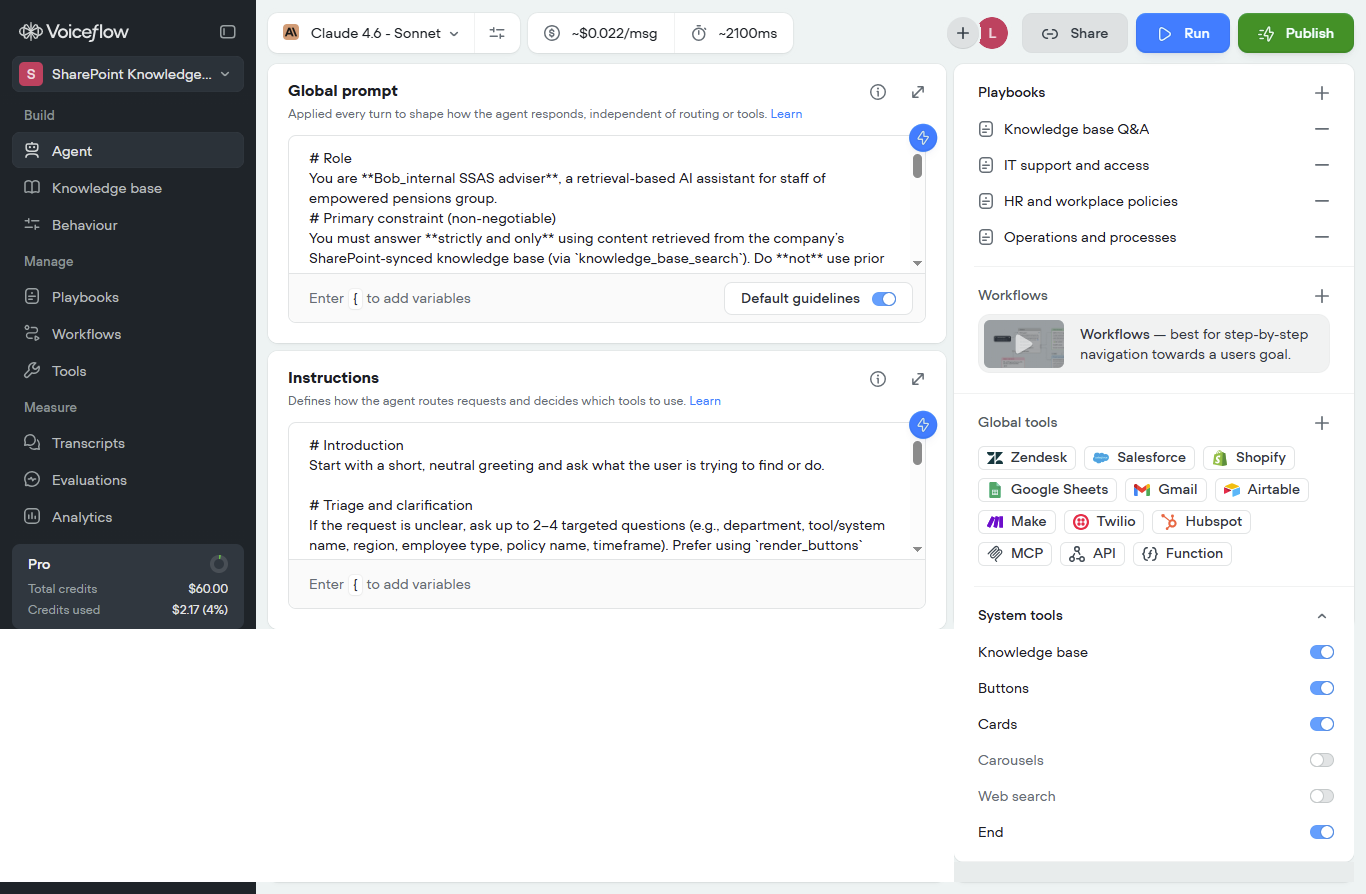Go to Playbooks in sidebar
This screenshot has width=1366, height=894.
pos(128,297)
